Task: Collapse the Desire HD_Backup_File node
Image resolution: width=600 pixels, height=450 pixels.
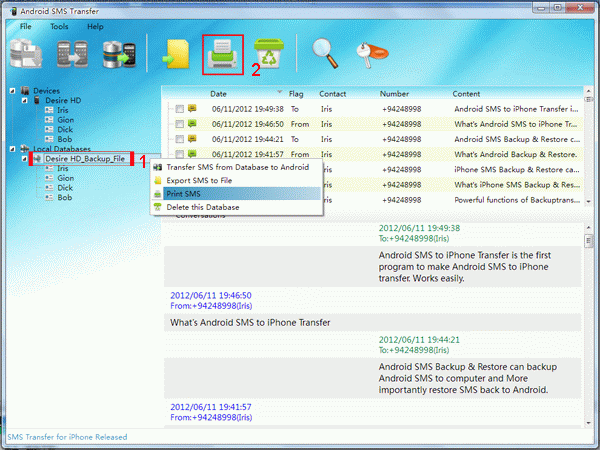Action: point(24,158)
